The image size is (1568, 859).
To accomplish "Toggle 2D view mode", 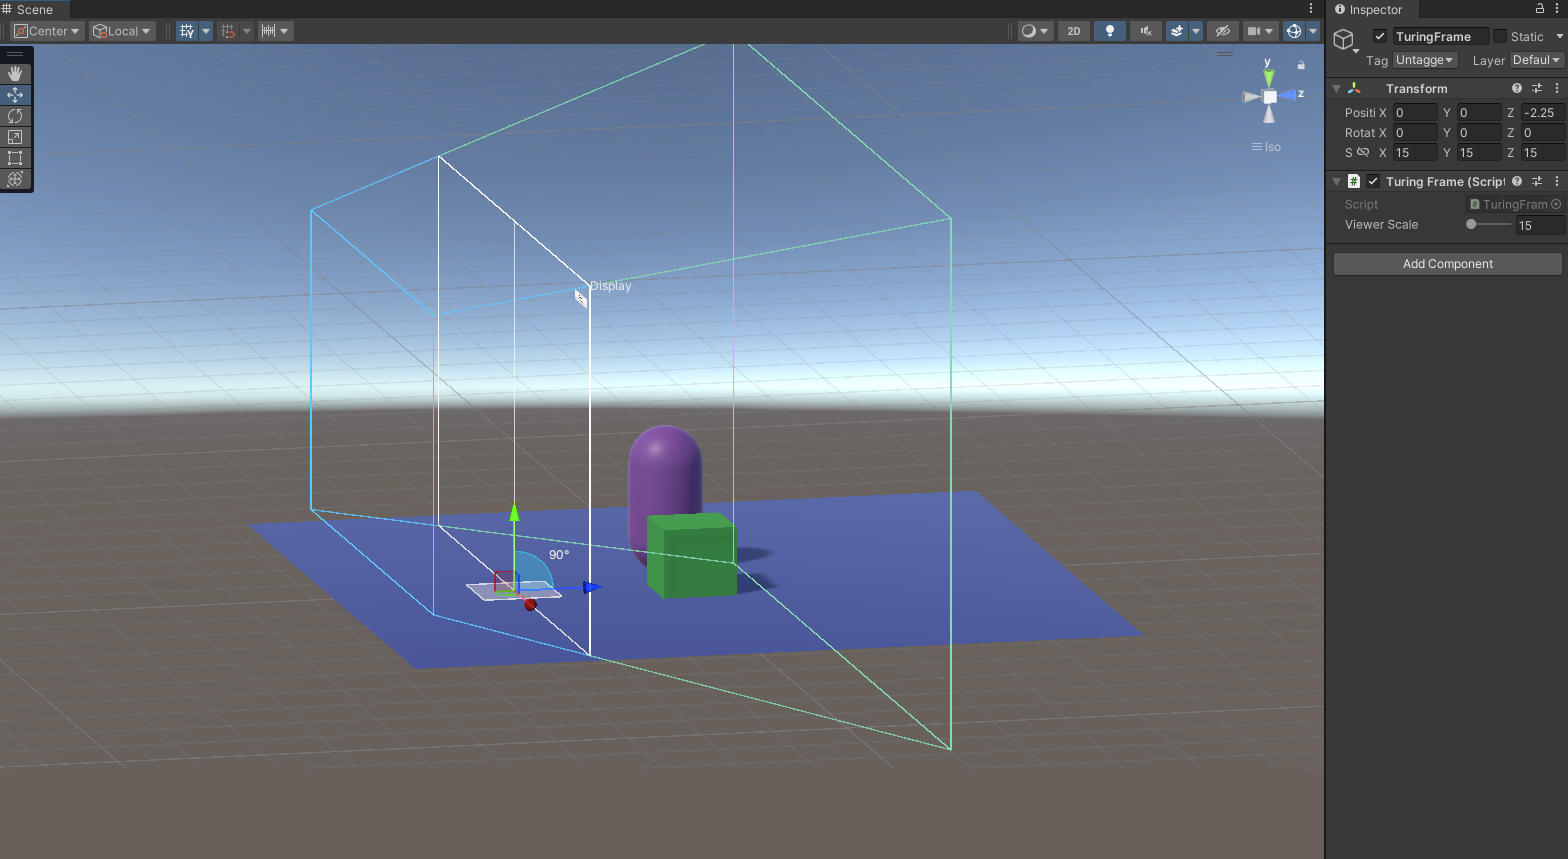I will click(1074, 31).
